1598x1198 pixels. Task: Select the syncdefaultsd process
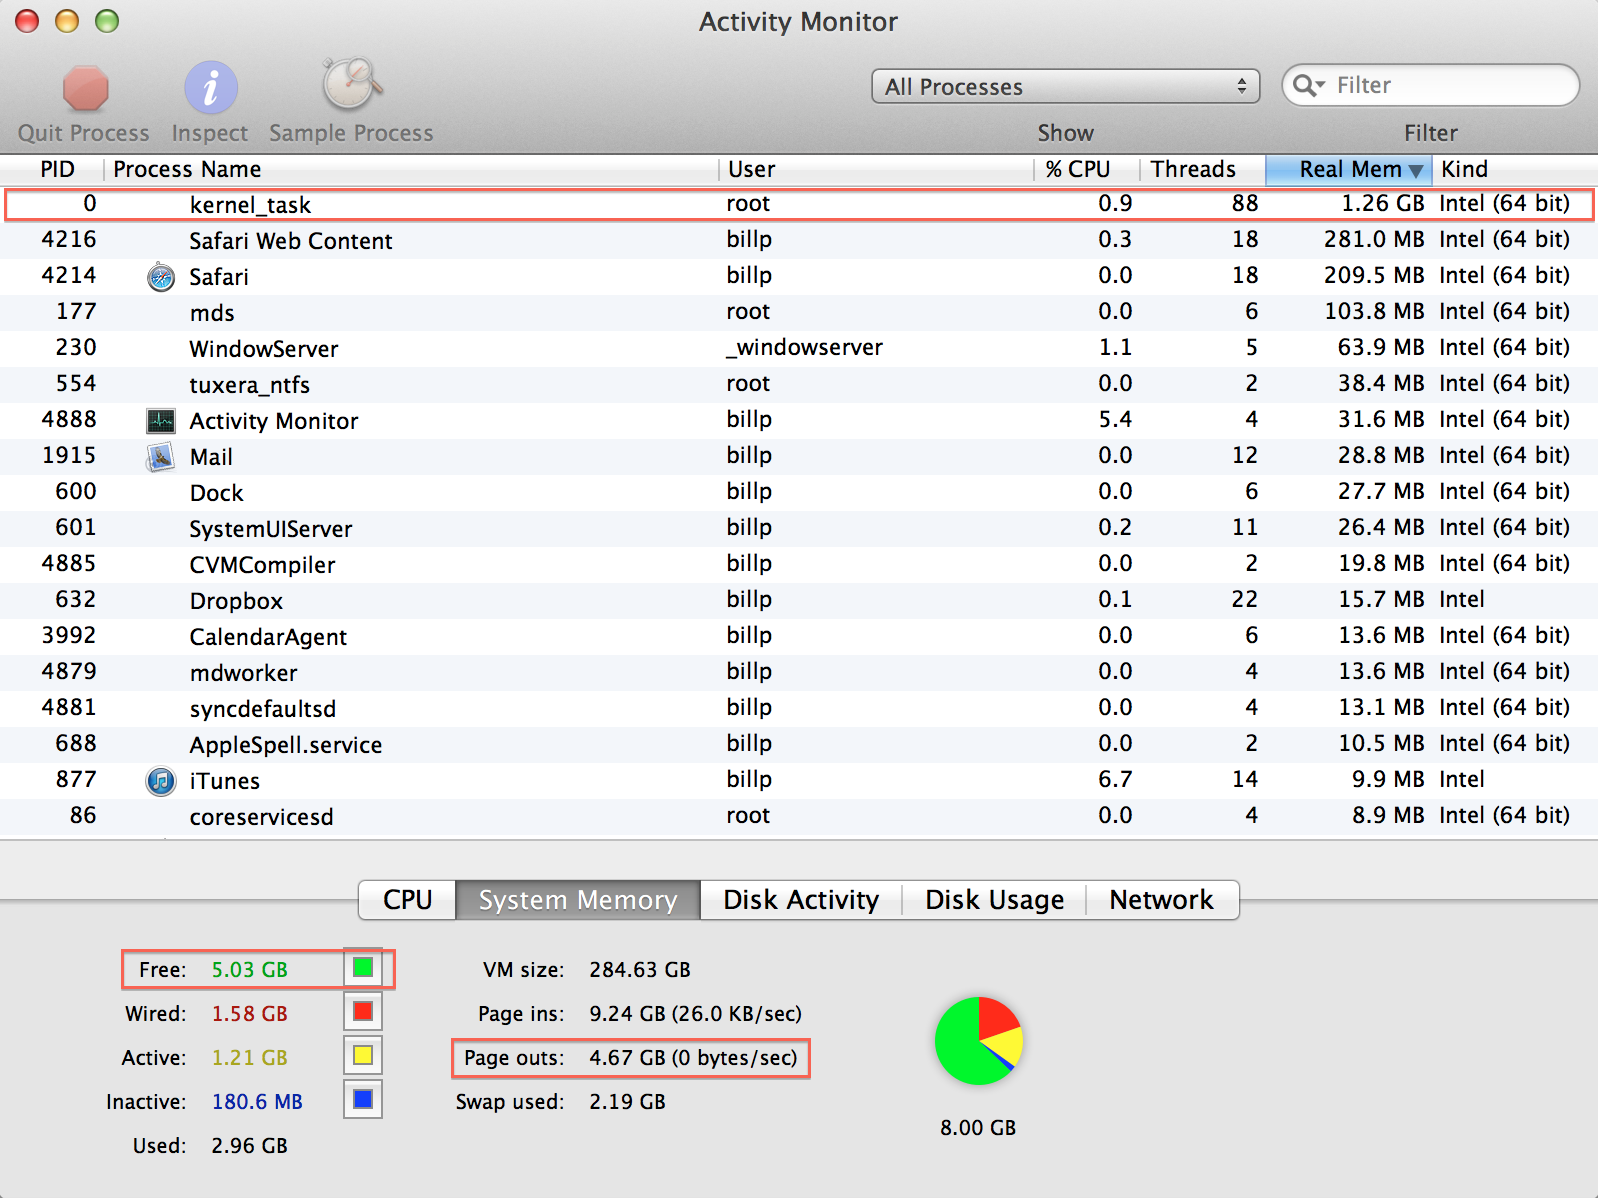click(799, 708)
